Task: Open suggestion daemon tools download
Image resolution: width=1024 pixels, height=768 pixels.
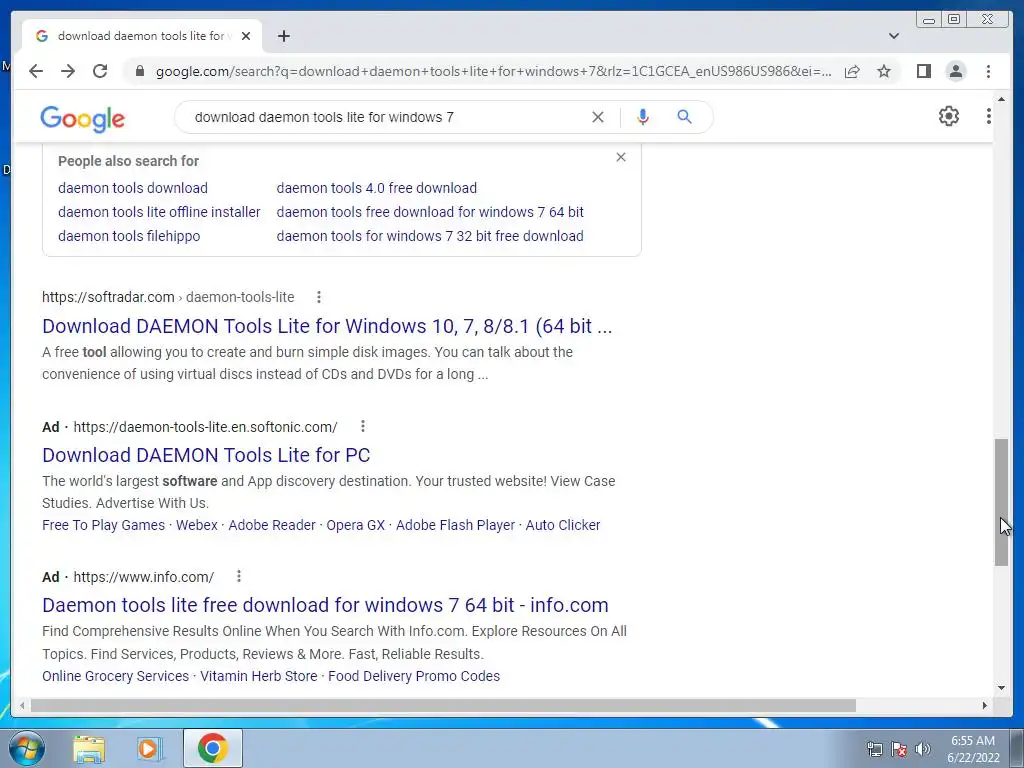Action: (133, 188)
